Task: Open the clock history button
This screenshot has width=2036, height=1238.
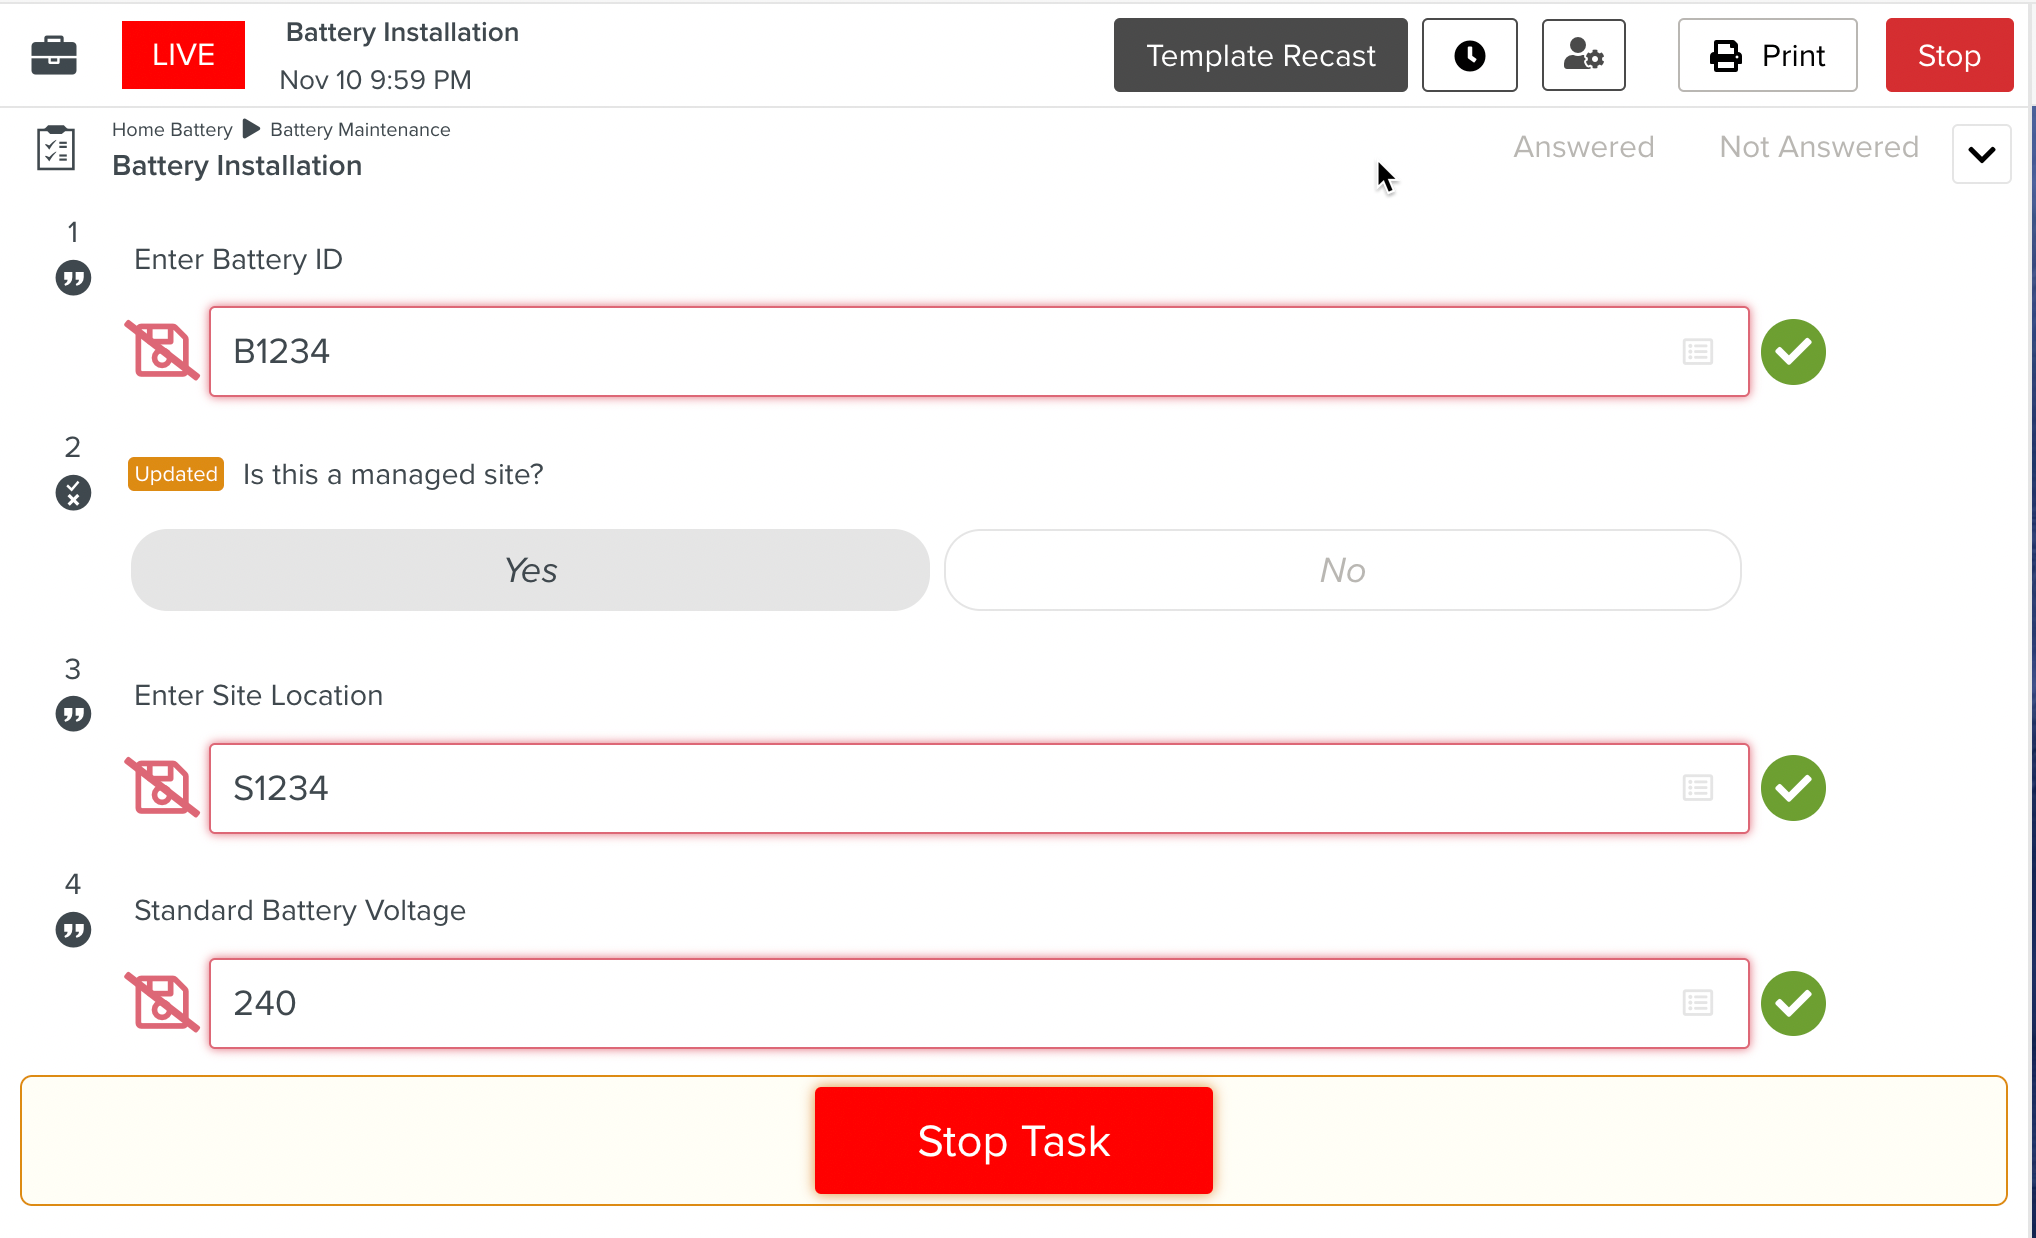Action: (1469, 55)
